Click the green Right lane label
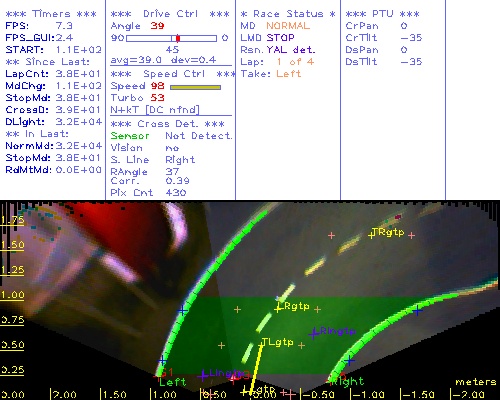Image resolution: width=500 pixels, height=400 pixels. pyautogui.click(x=348, y=381)
